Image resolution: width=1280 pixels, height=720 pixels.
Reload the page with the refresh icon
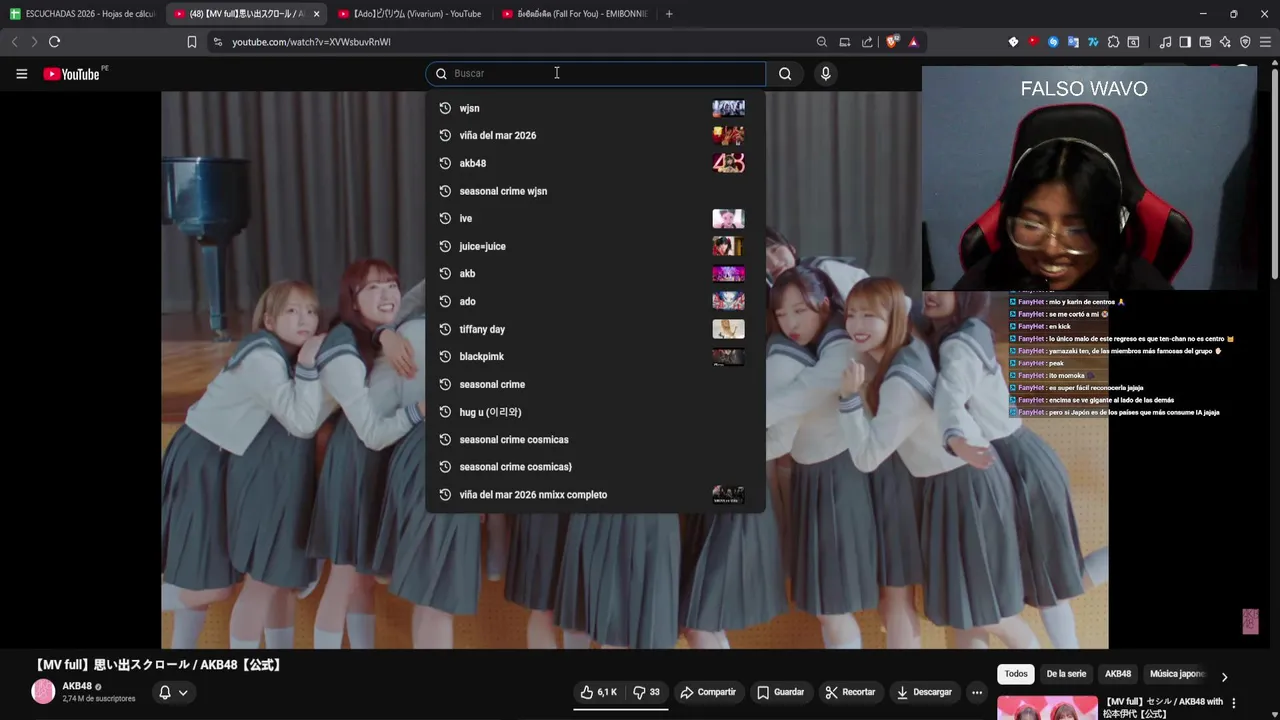[x=54, y=42]
